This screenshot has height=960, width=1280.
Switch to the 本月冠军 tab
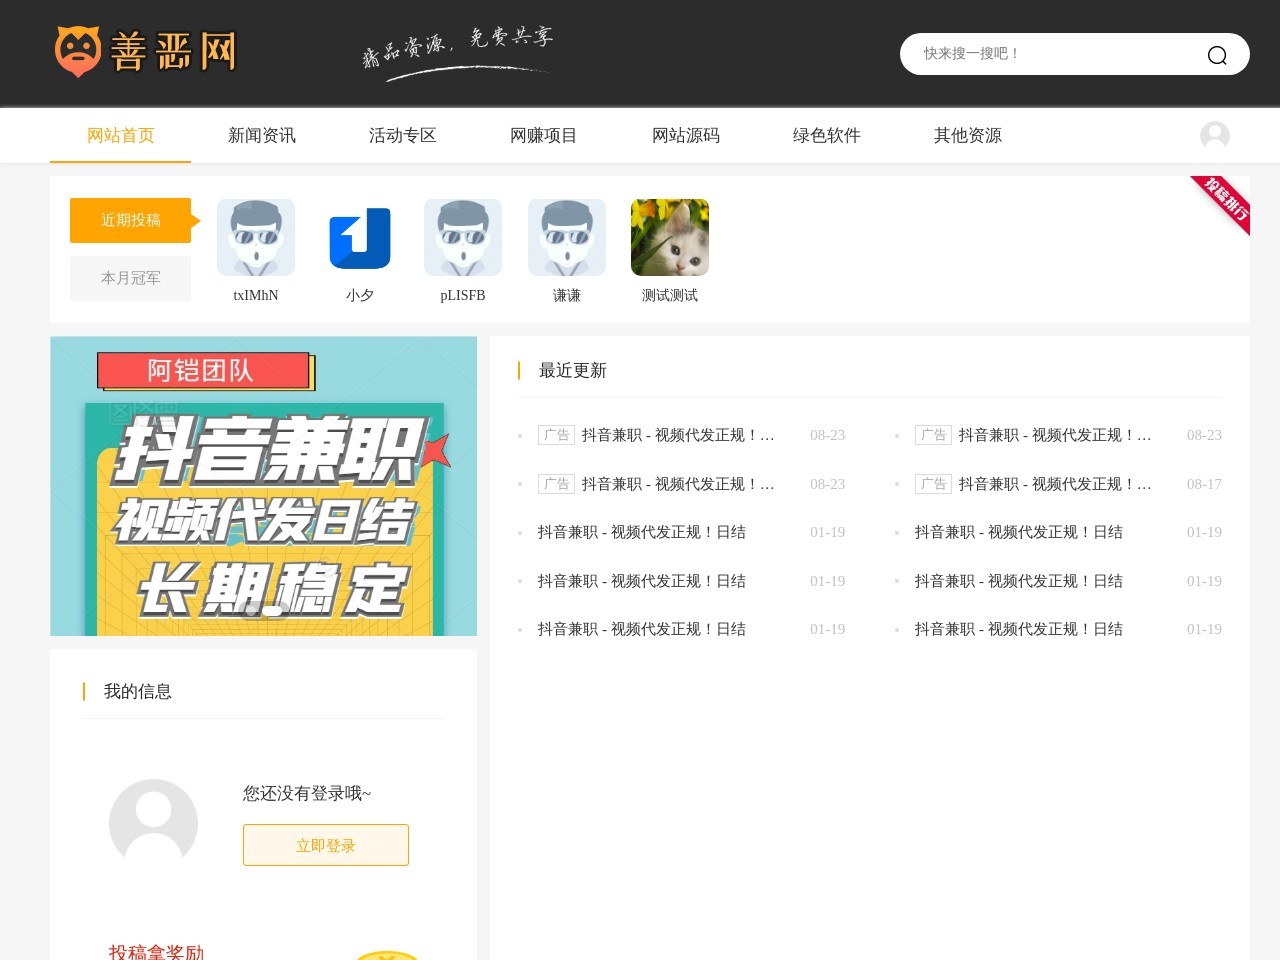point(130,278)
